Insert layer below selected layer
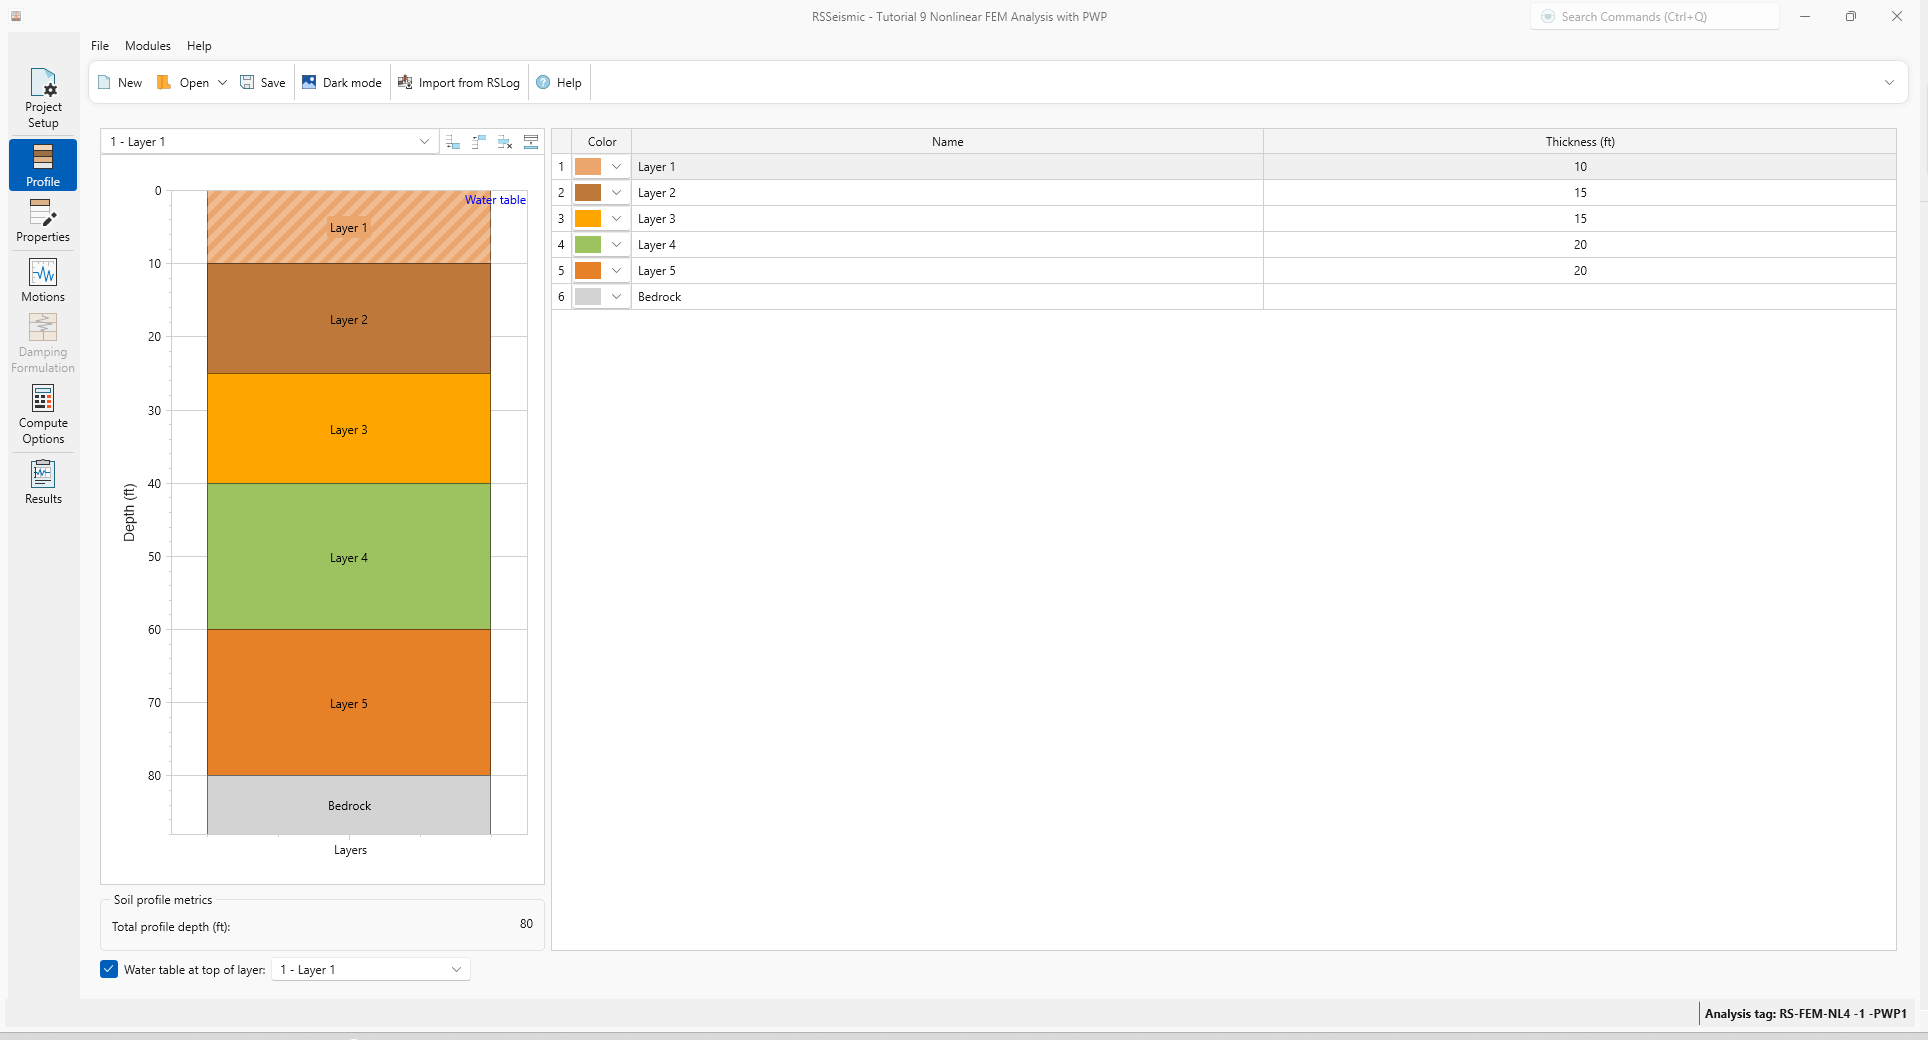Viewport: 1928px width, 1040px height. (x=453, y=142)
